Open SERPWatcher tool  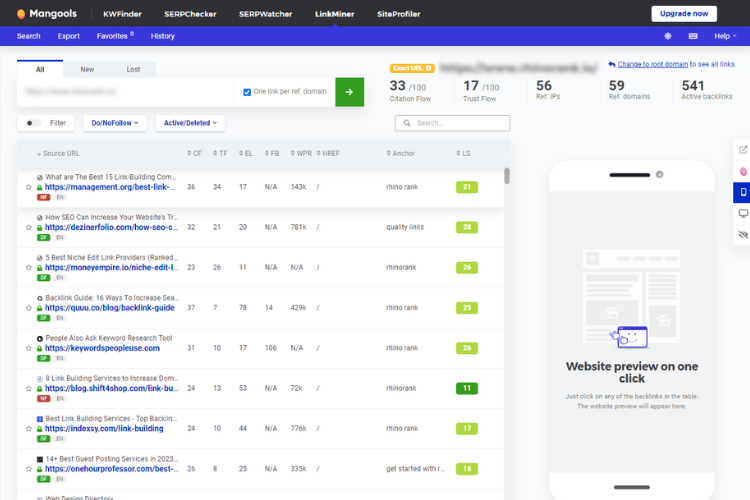pos(265,14)
